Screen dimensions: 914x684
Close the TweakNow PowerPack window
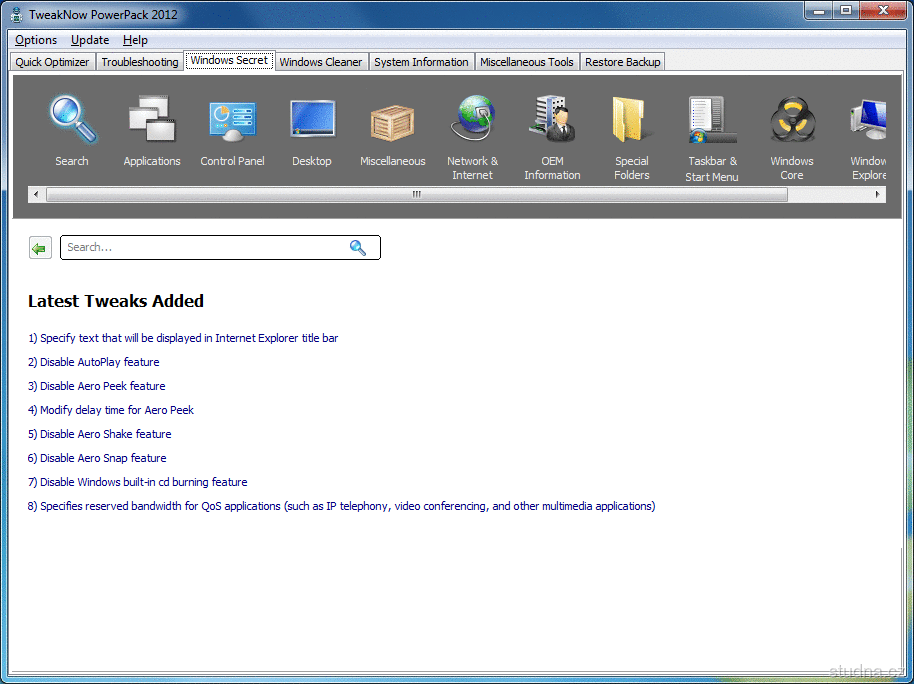click(883, 11)
